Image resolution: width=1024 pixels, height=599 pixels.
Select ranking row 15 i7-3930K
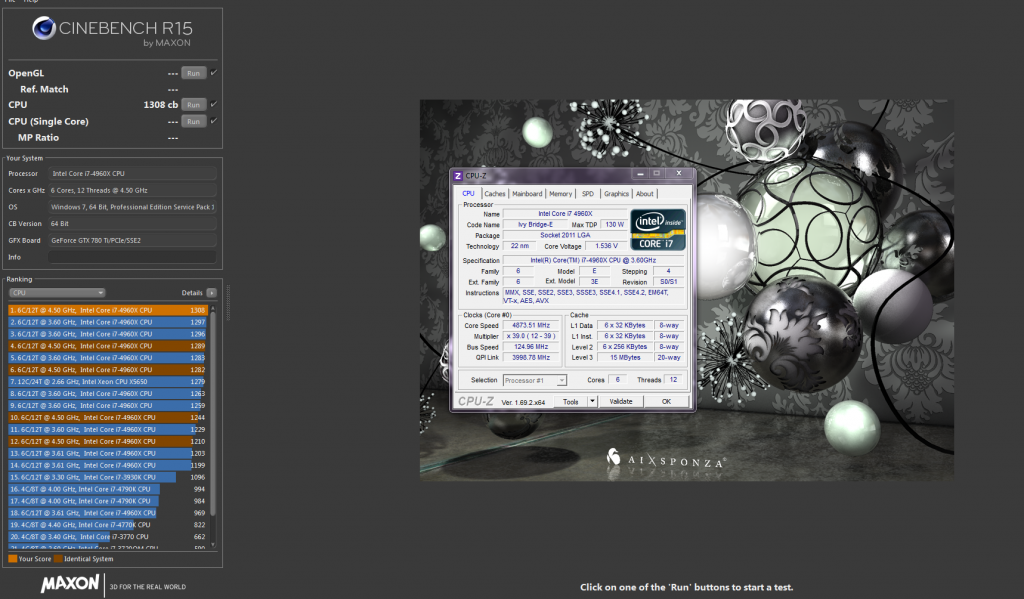coord(108,477)
